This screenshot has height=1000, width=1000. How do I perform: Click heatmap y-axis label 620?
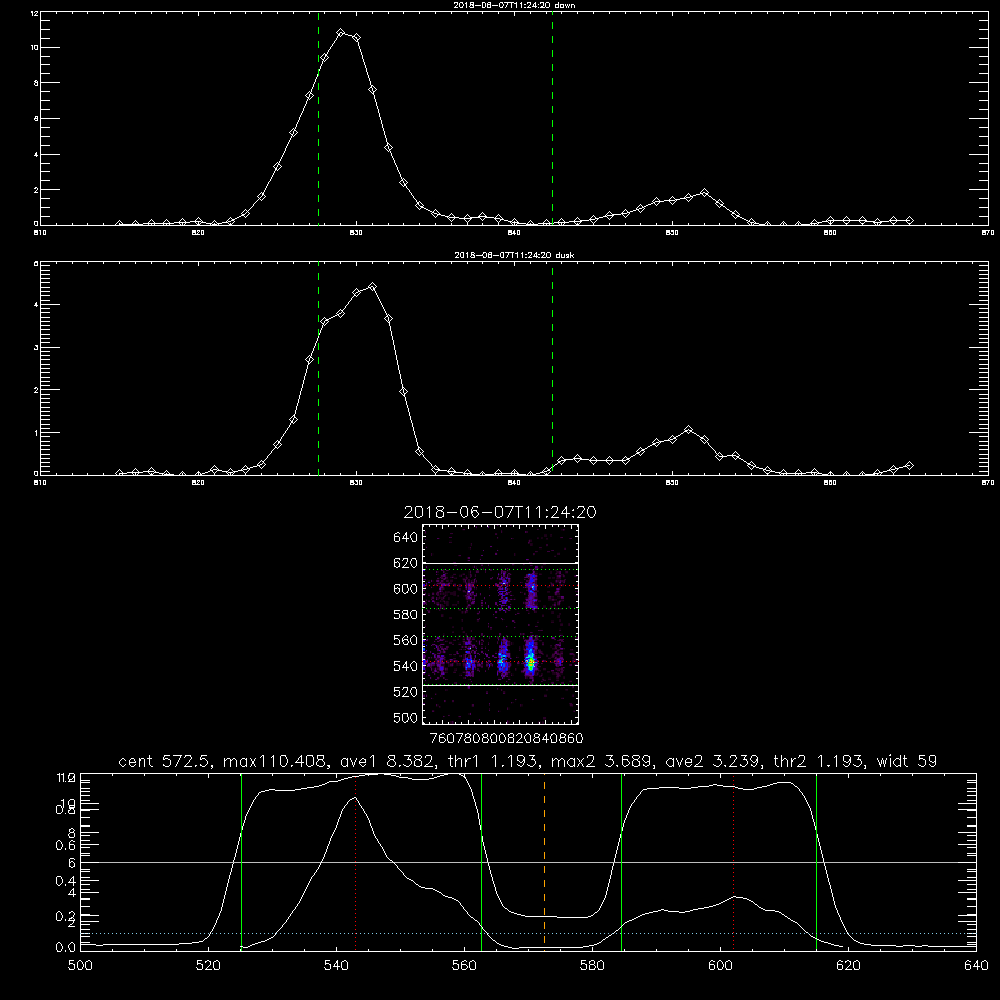tap(405, 563)
